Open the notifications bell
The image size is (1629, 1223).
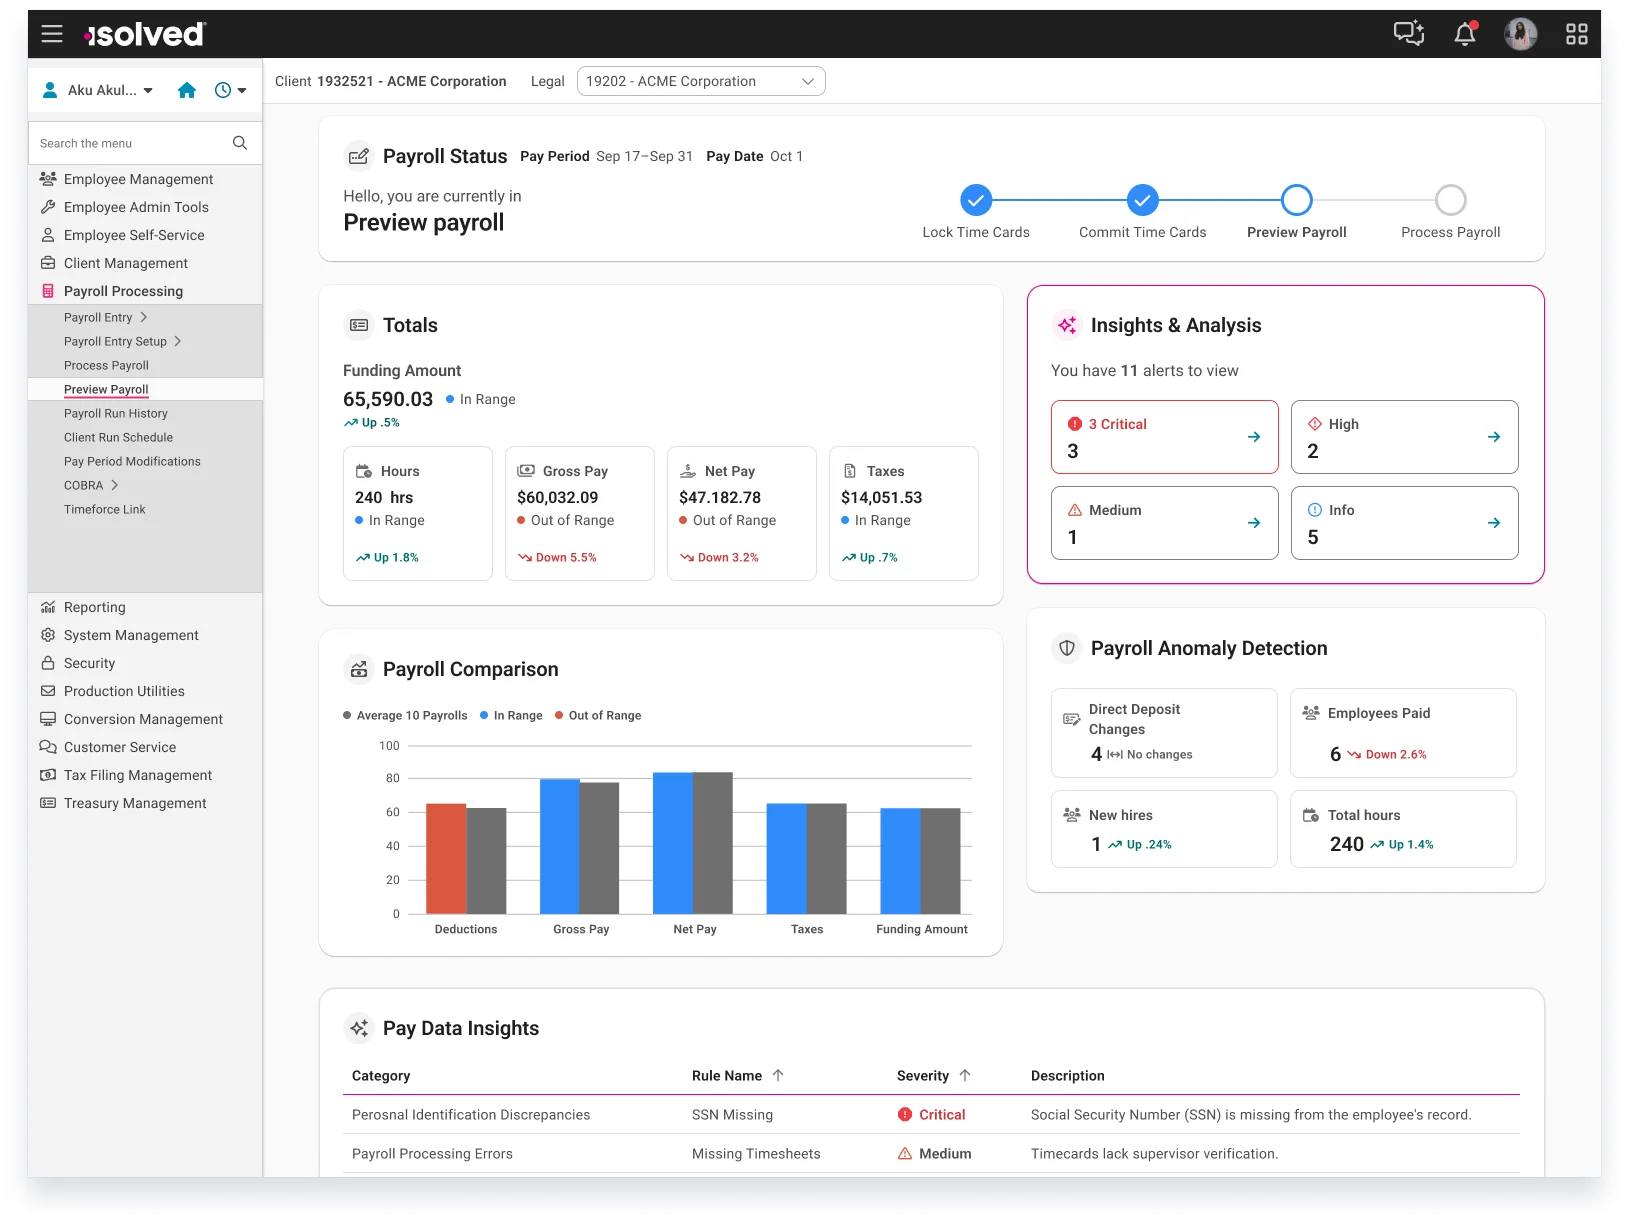[x=1465, y=34]
